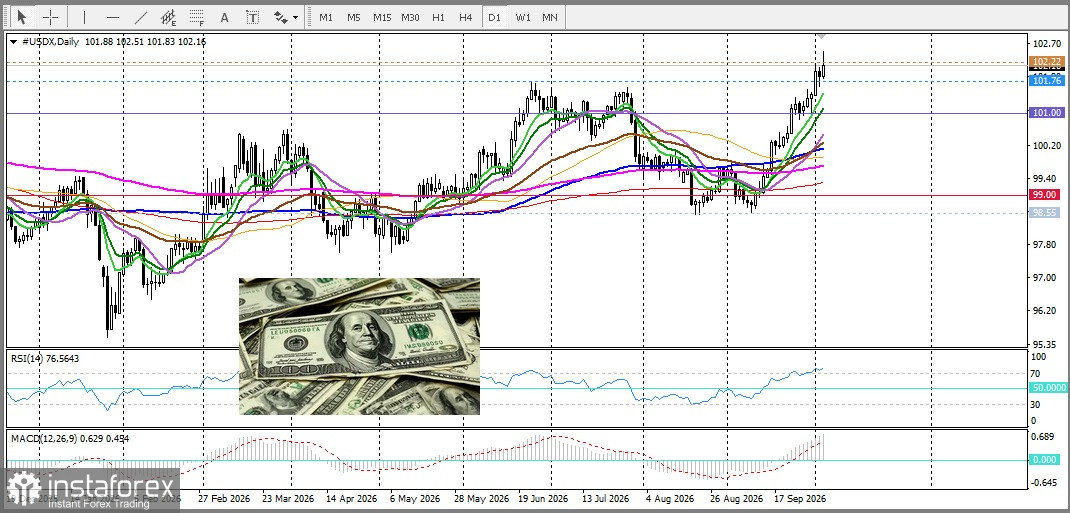This screenshot has width=1070, height=513.
Task: Click the 97.00 price scale value
Action: (x=1045, y=278)
